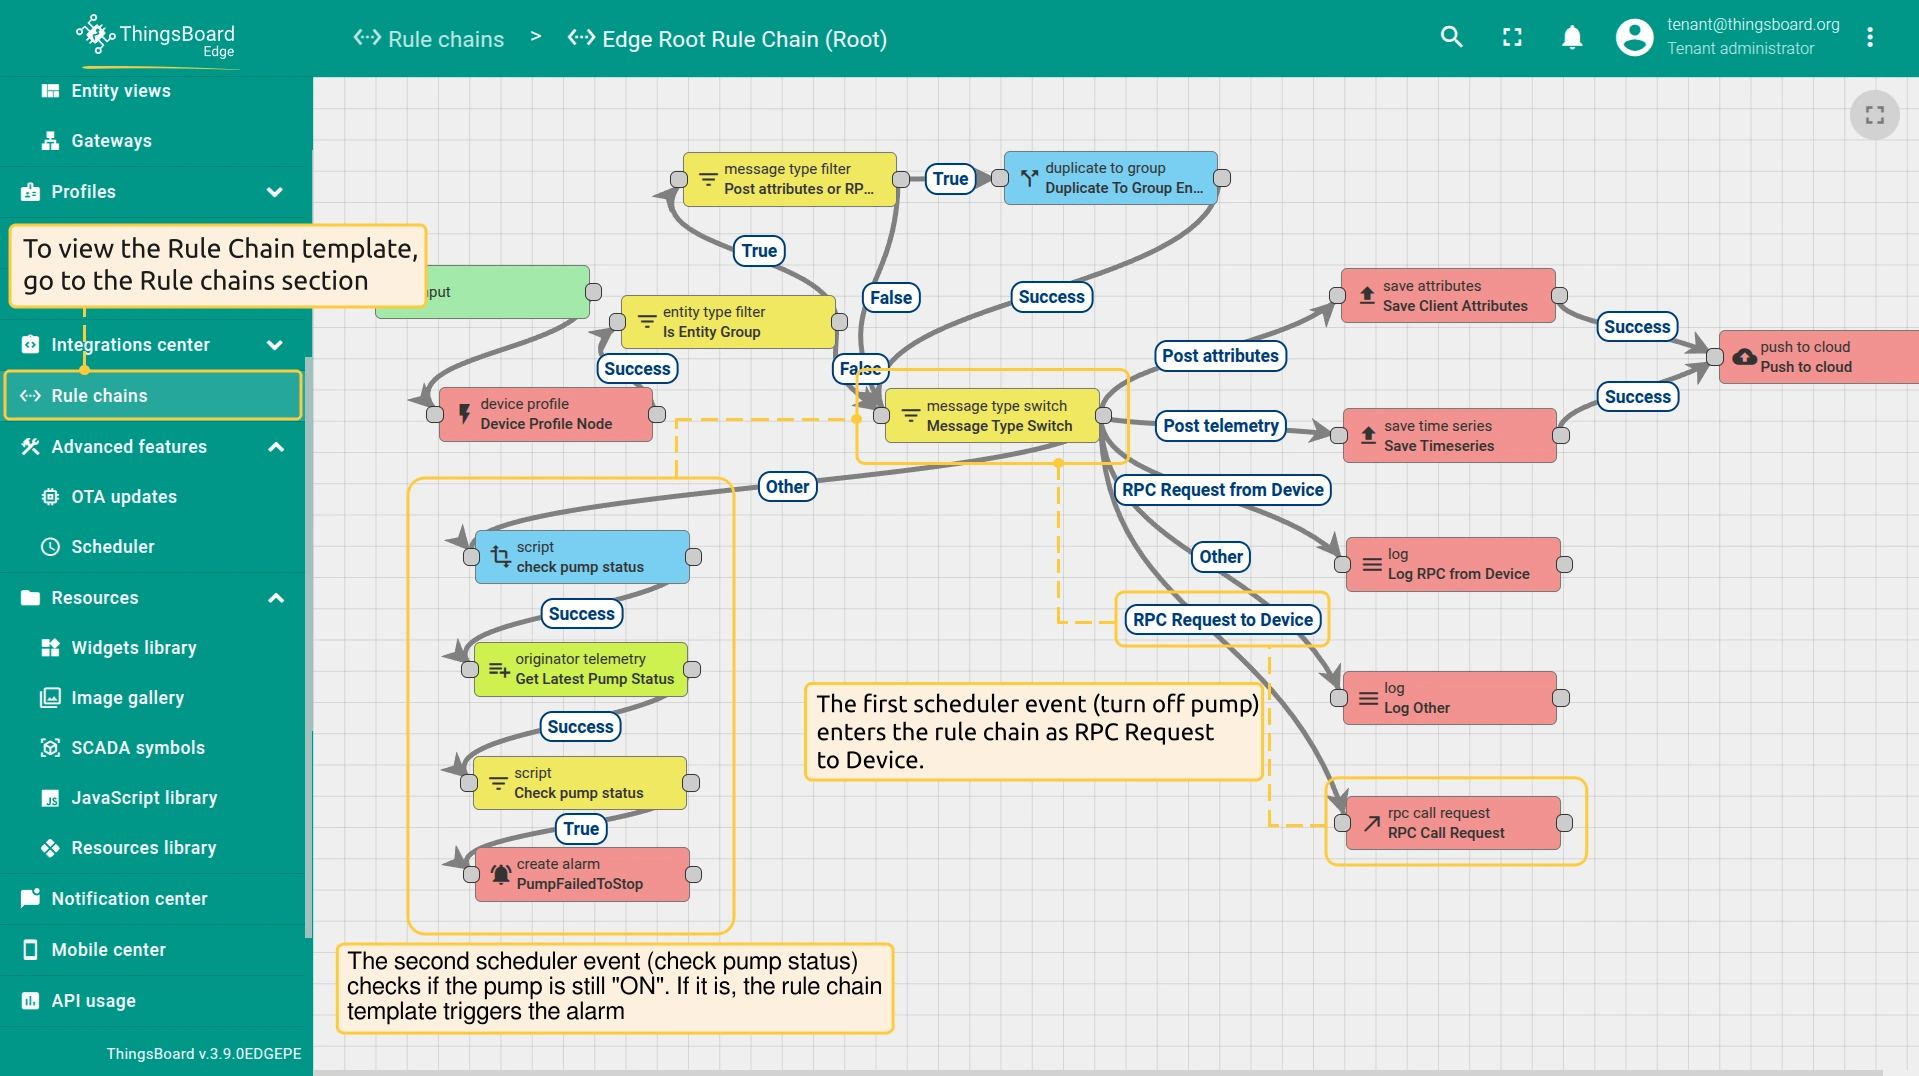Click the search magnifier icon in header
Image resolution: width=1919 pixels, height=1076 pixels.
[x=1451, y=38]
